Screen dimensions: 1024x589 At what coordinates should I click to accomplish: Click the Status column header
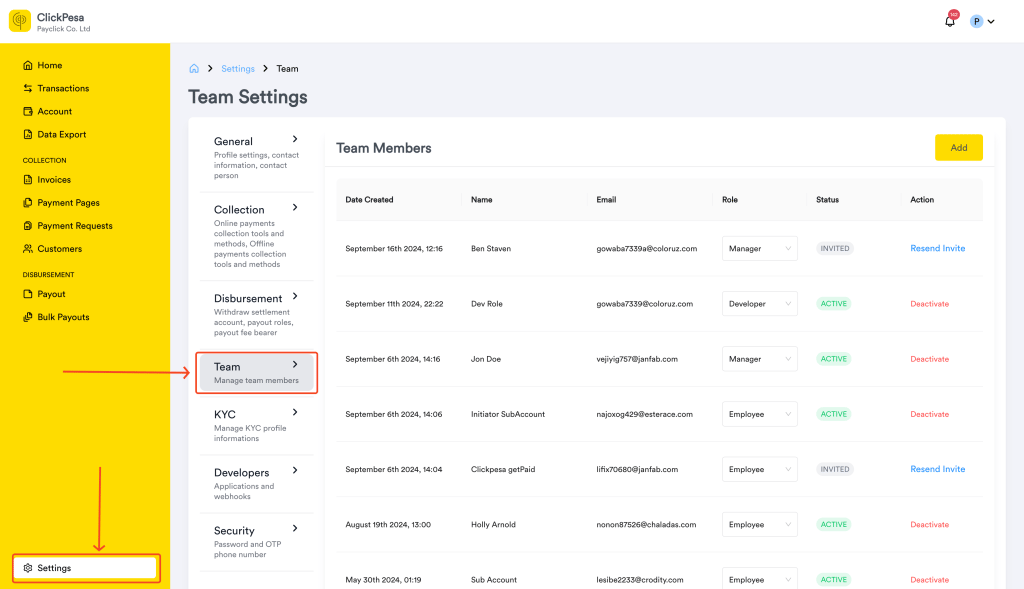click(x=827, y=200)
